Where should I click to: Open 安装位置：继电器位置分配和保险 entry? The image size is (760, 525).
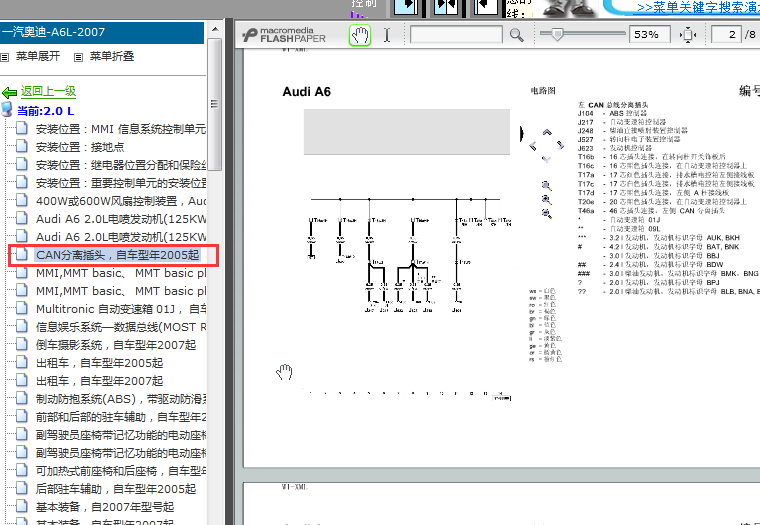[x=121, y=165]
